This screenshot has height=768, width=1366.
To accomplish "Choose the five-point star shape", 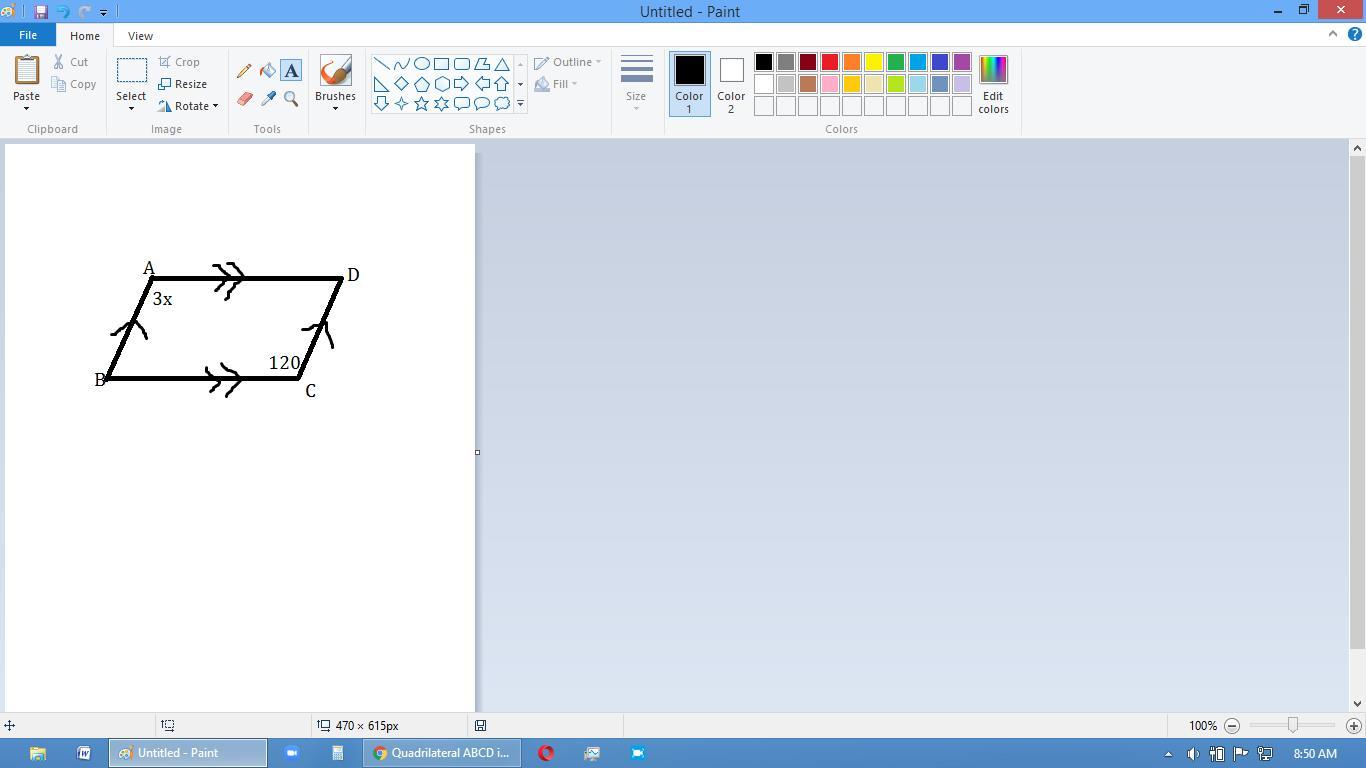I will point(422,104).
